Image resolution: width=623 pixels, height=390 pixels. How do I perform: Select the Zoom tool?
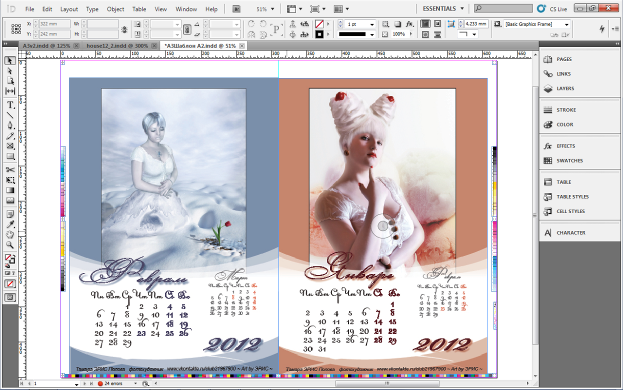[10, 245]
